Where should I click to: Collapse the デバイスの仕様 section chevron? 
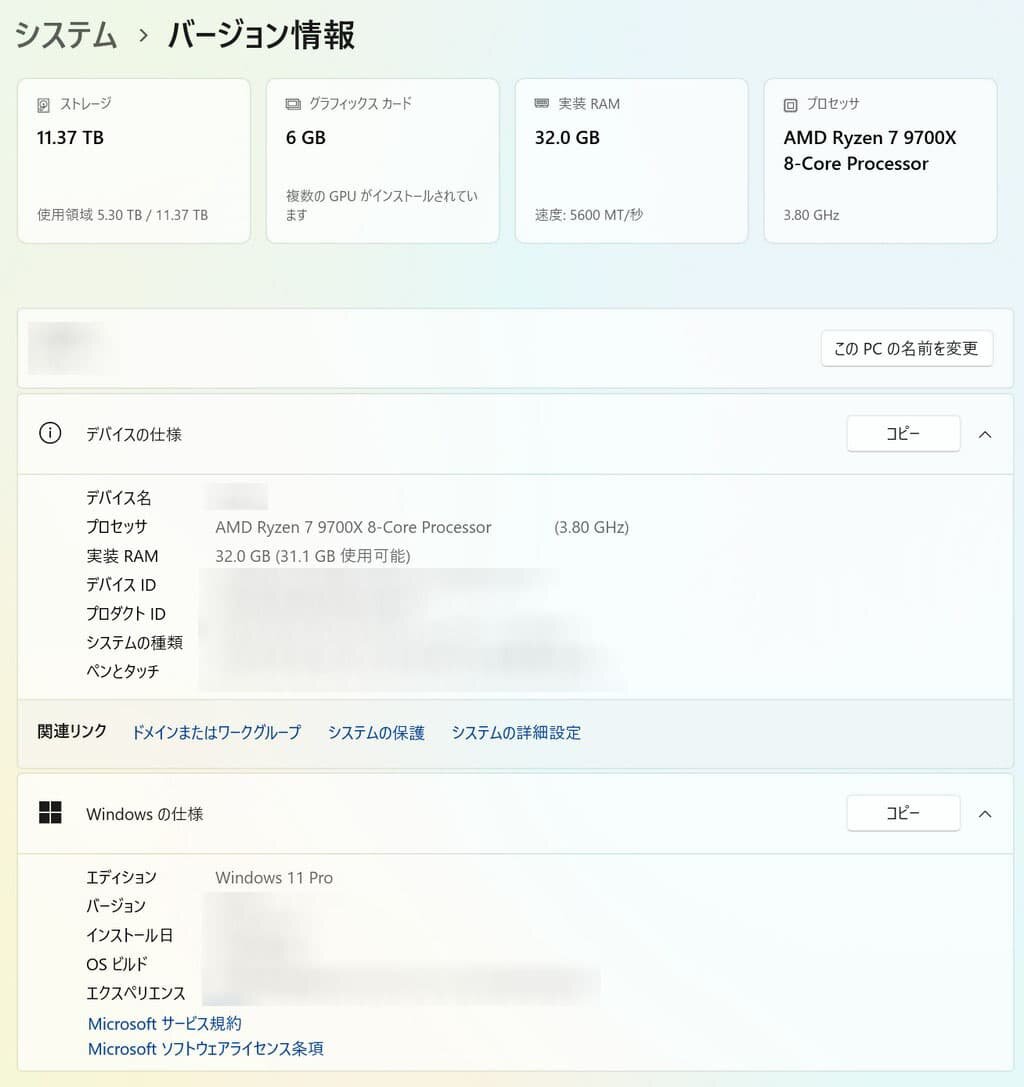tap(984, 434)
